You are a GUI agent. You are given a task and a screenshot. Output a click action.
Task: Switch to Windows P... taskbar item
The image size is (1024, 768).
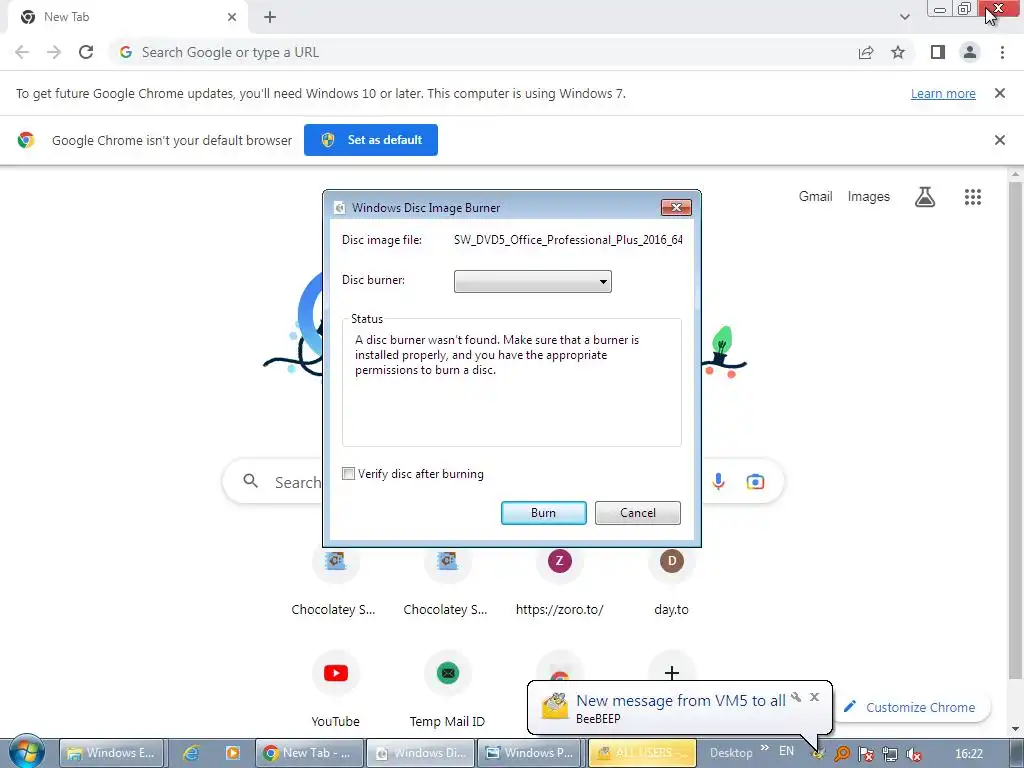(x=532, y=753)
